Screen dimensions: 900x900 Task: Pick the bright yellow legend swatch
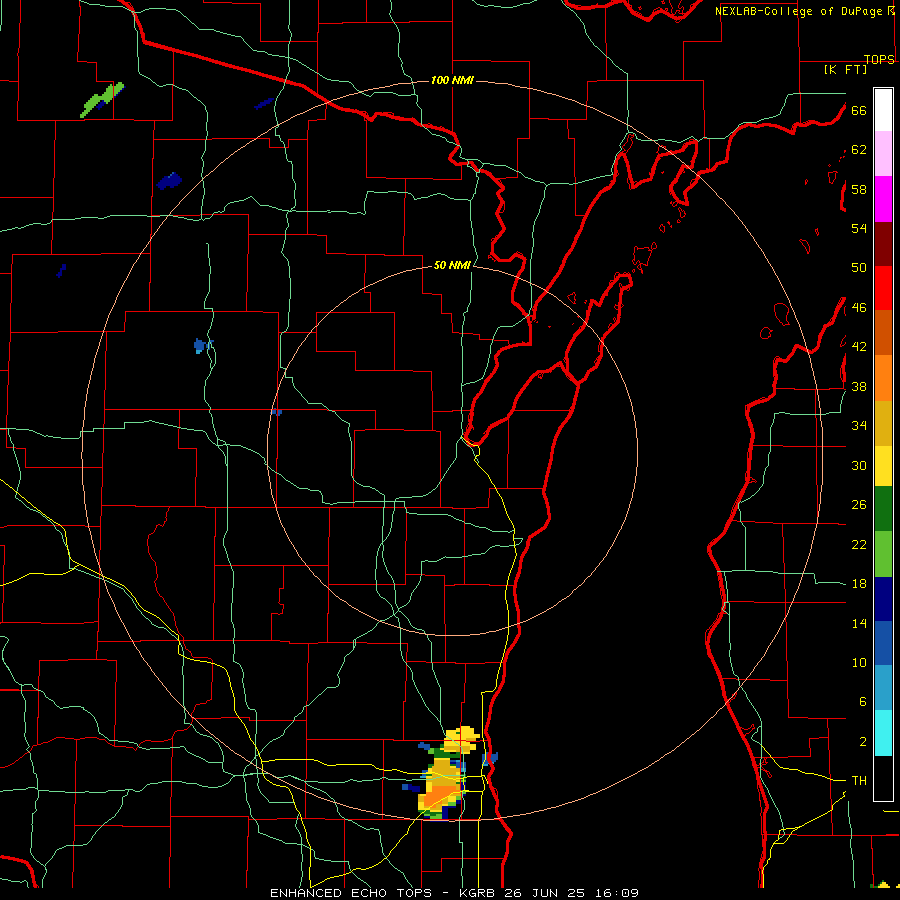(883, 466)
